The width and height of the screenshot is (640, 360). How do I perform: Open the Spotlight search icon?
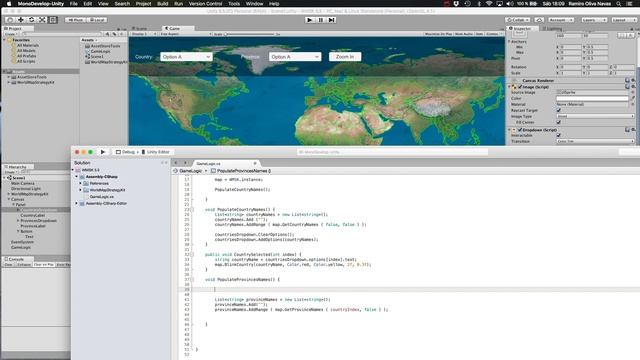619,4
